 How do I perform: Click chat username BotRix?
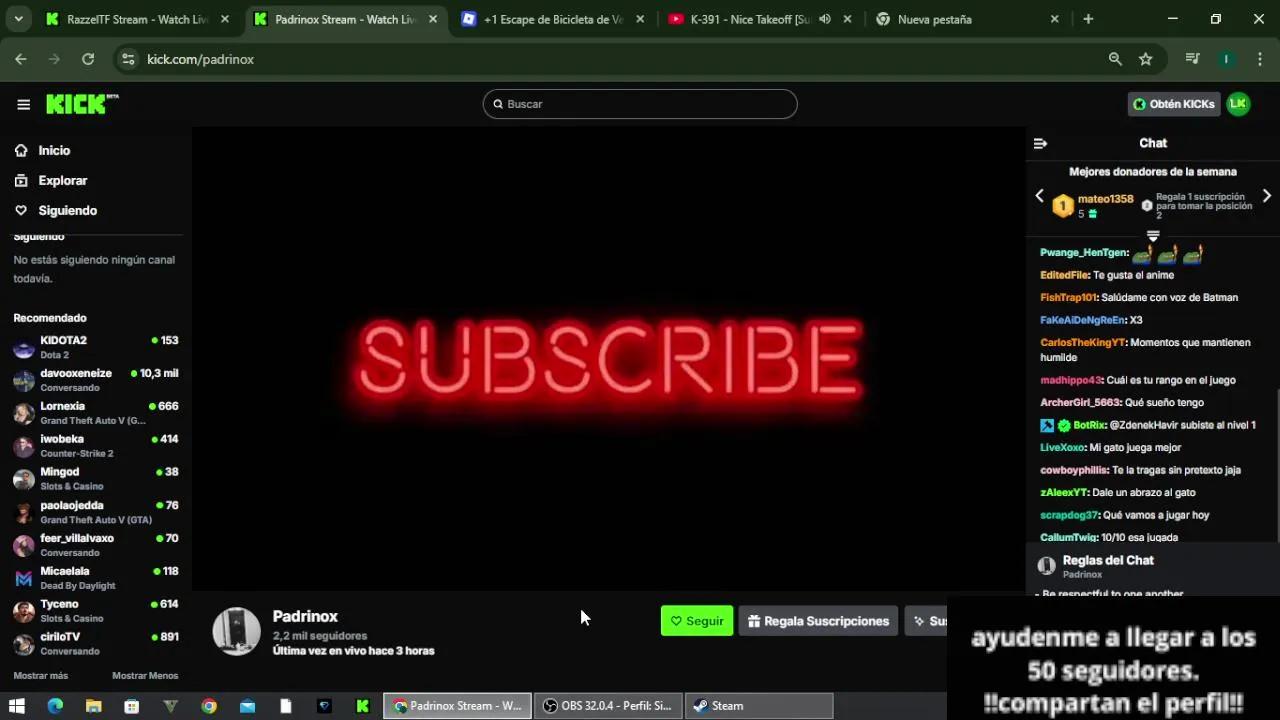(1089, 425)
